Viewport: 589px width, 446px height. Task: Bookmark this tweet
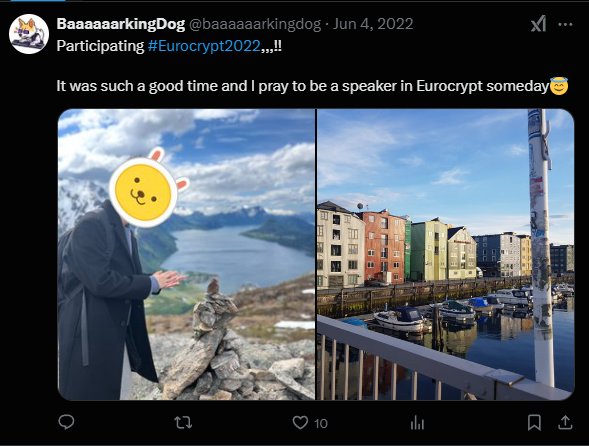(x=534, y=423)
